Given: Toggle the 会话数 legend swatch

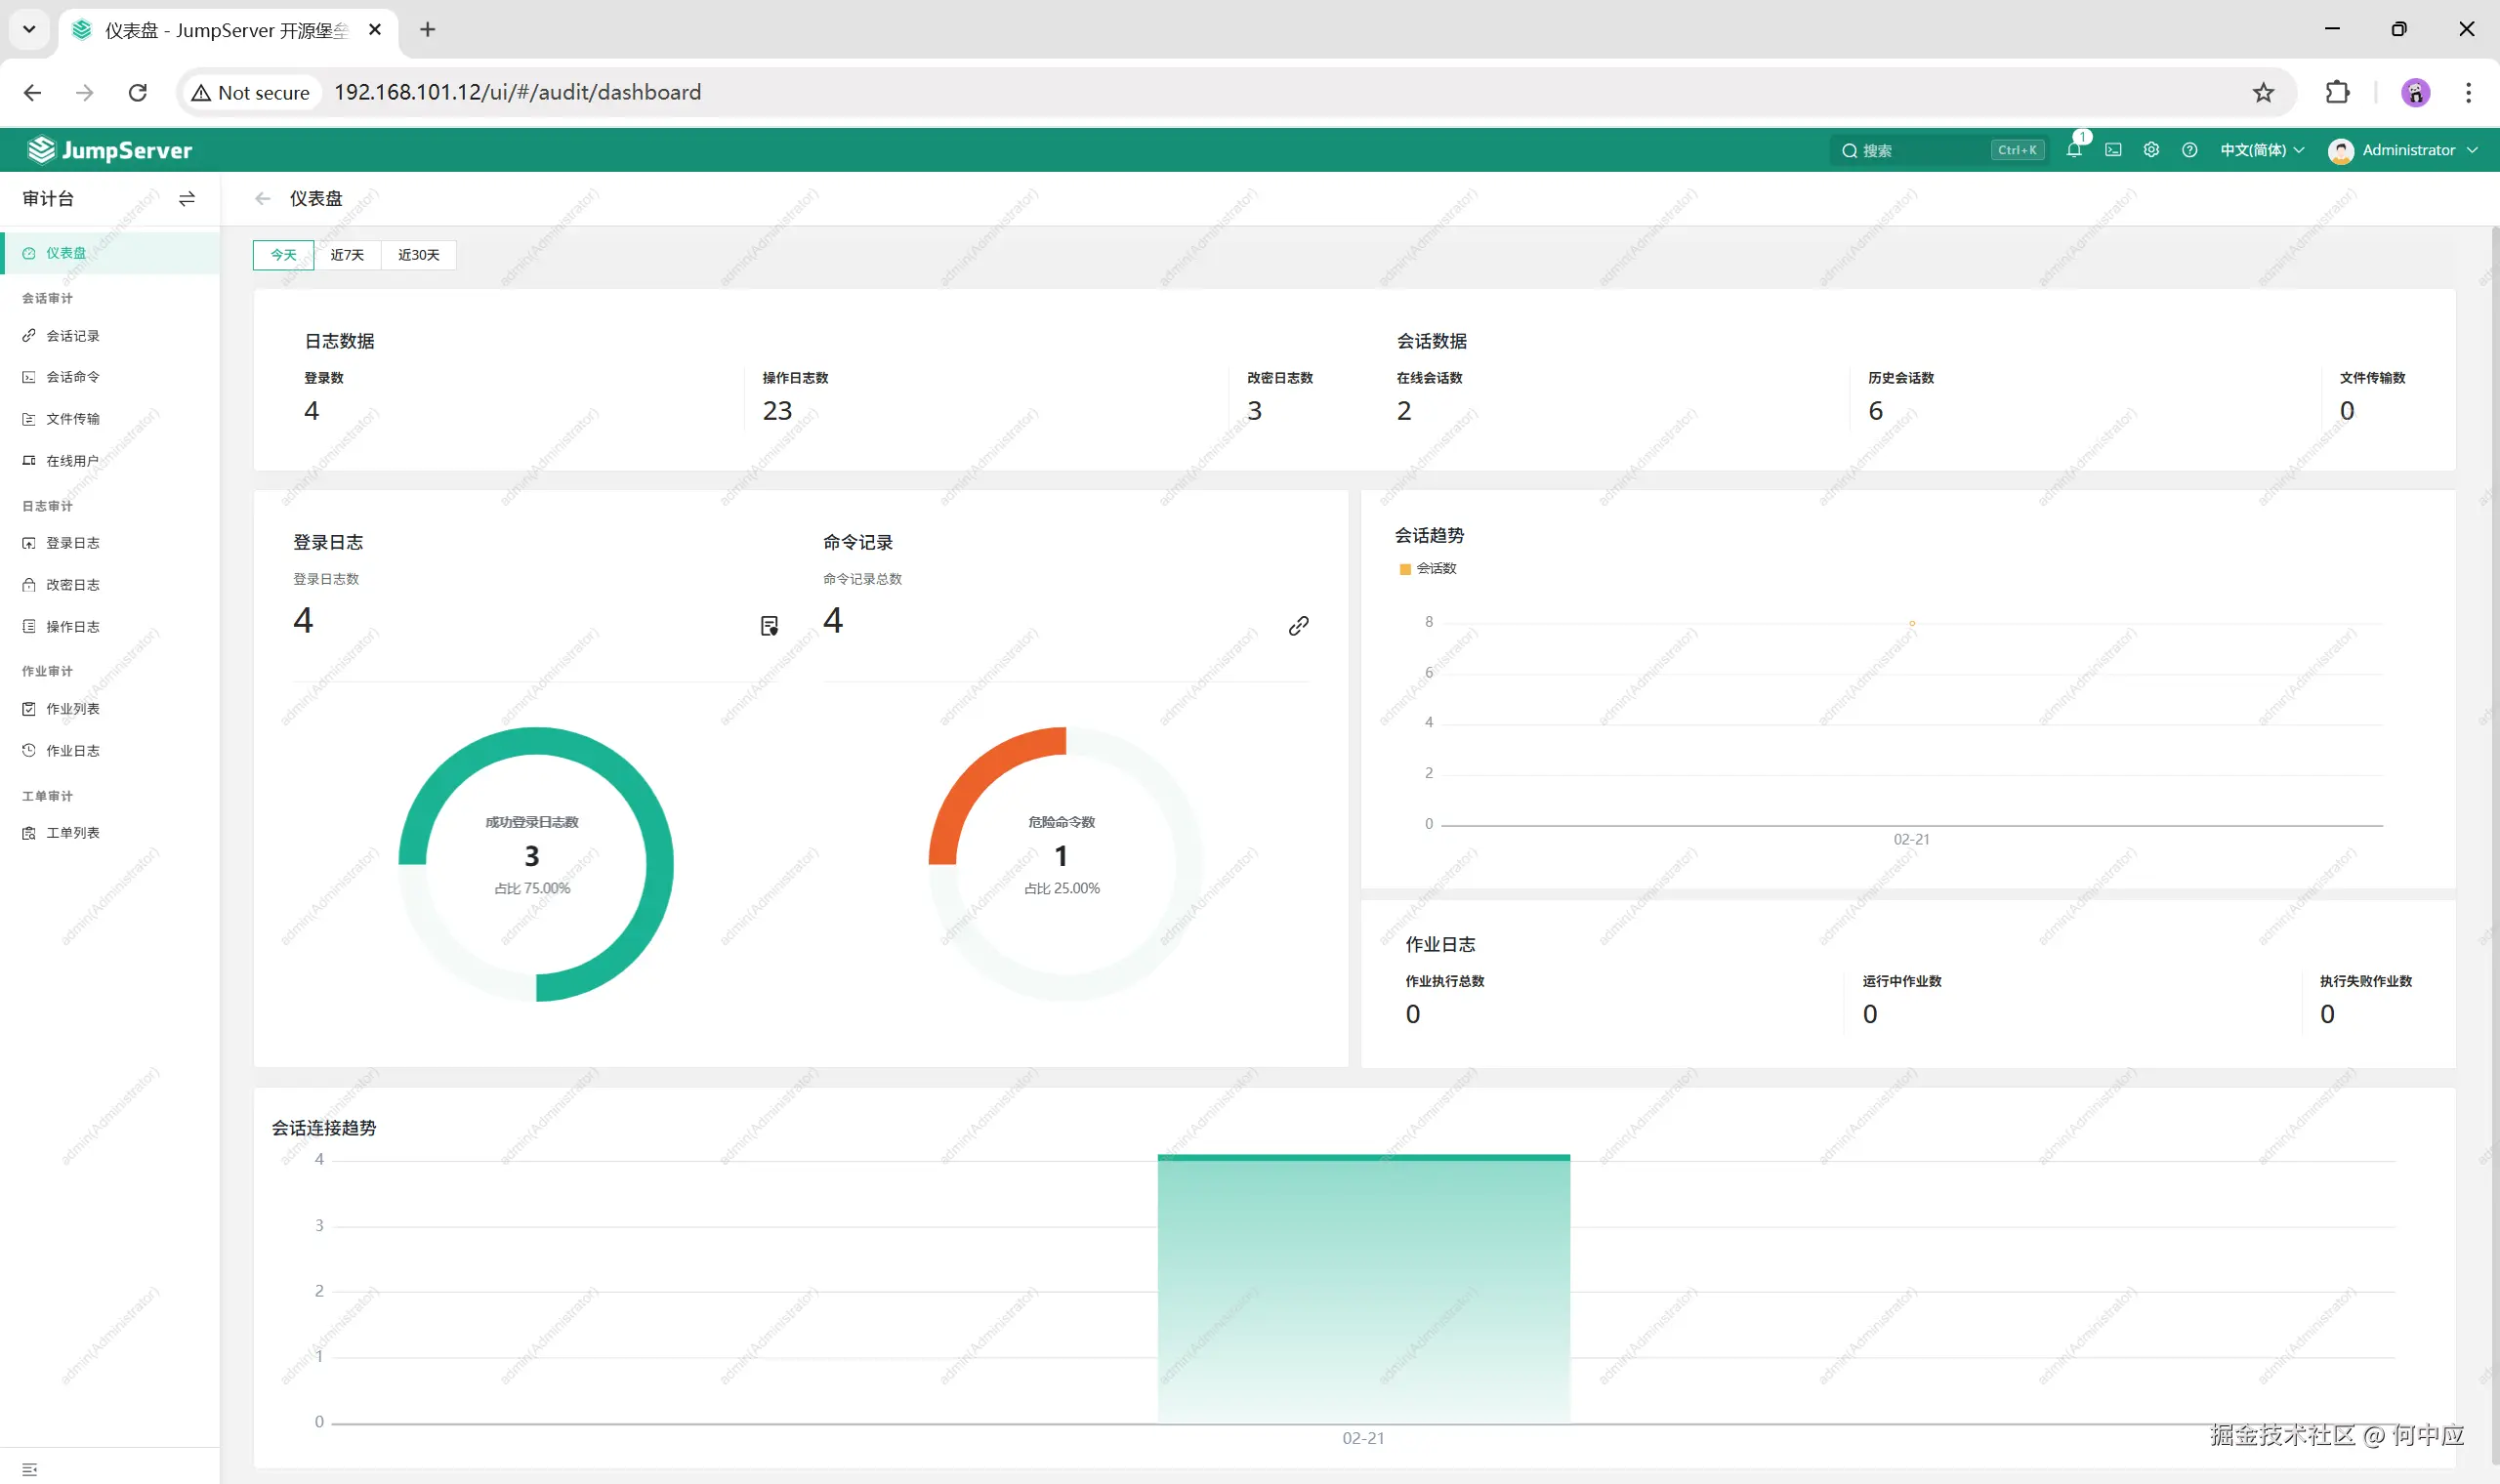Looking at the screenshot, I should coord(1405,569).
